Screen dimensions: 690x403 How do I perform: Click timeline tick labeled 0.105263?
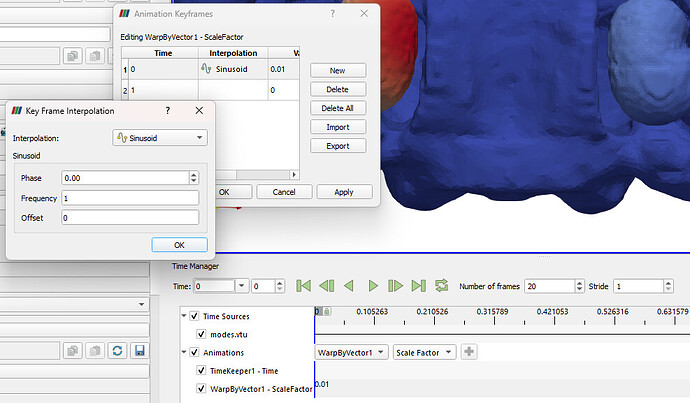tap(372, 311)
